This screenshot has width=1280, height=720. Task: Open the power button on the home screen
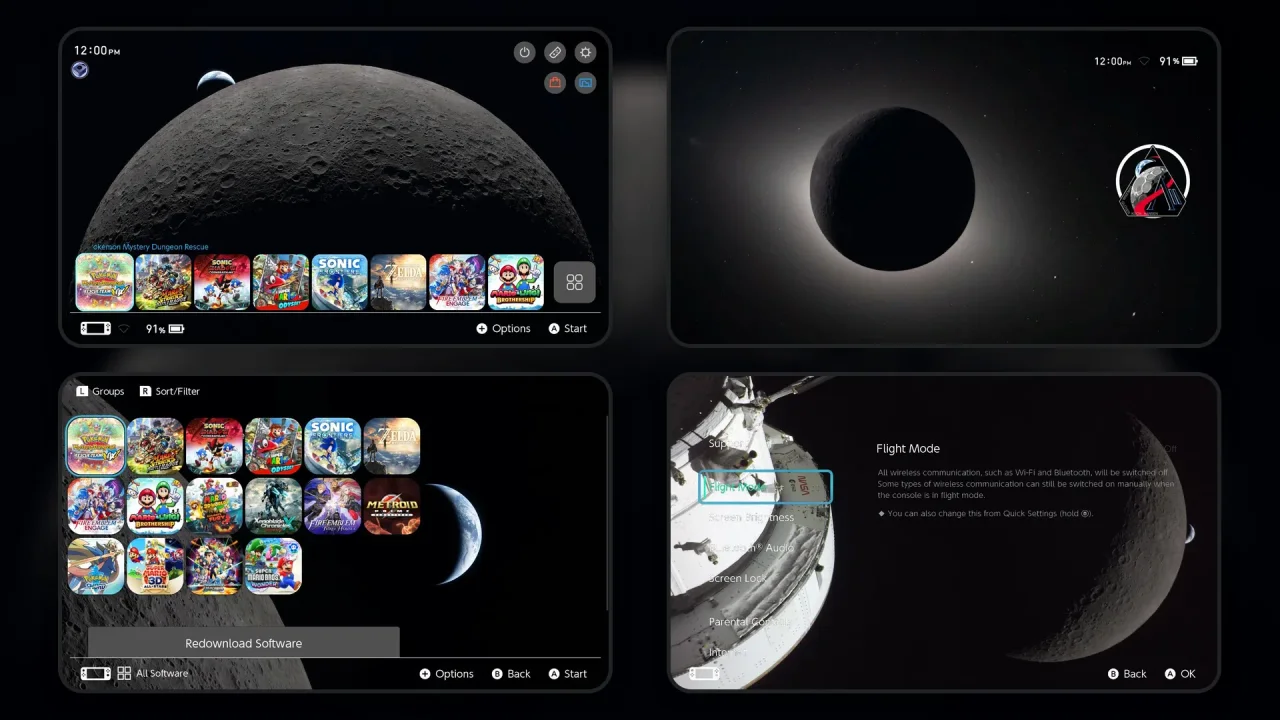coord(525,52)
